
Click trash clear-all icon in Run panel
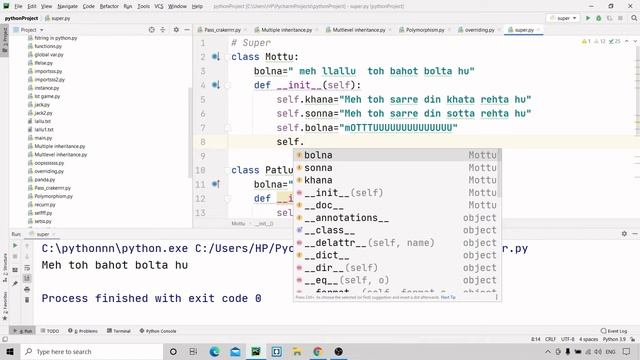click(27, 300)
